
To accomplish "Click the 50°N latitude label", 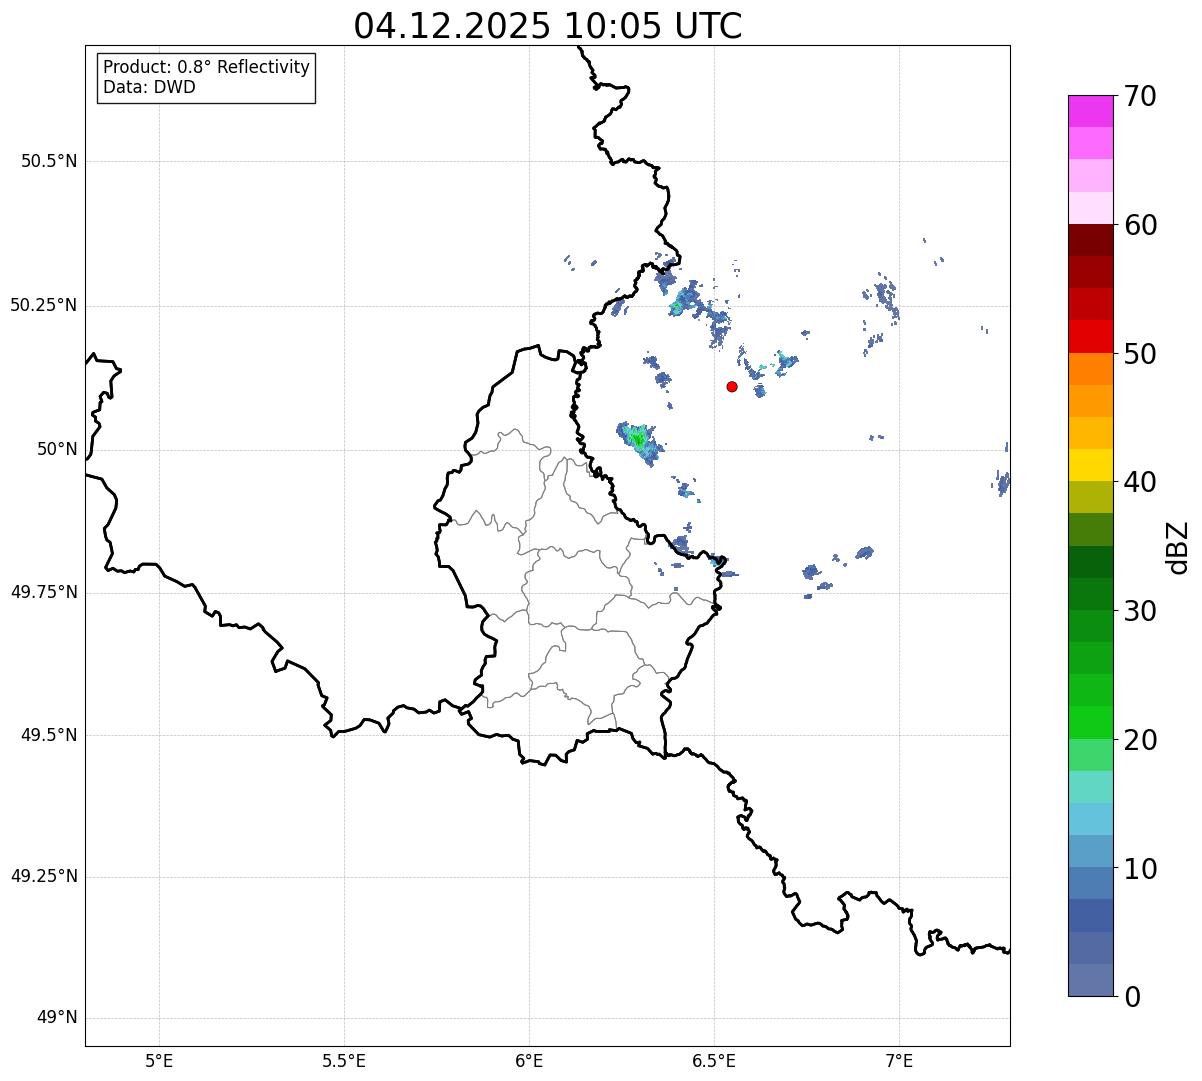I will [58, 450].
